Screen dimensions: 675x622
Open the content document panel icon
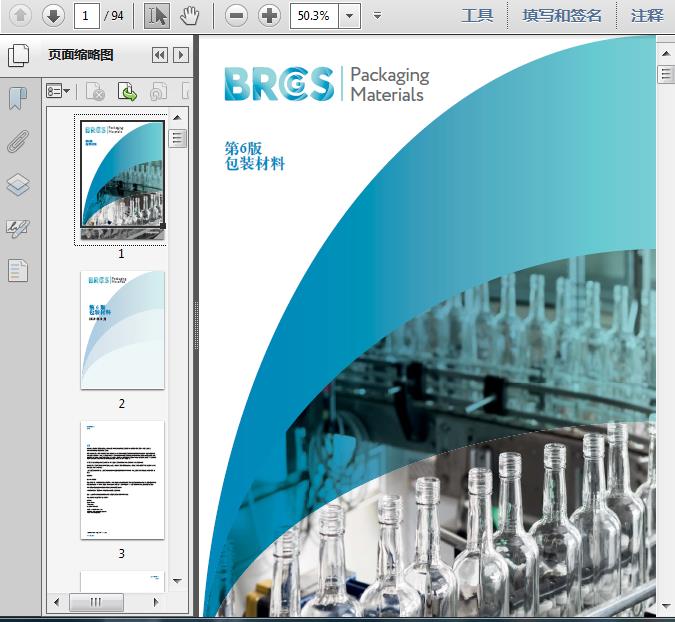point(18,270)
